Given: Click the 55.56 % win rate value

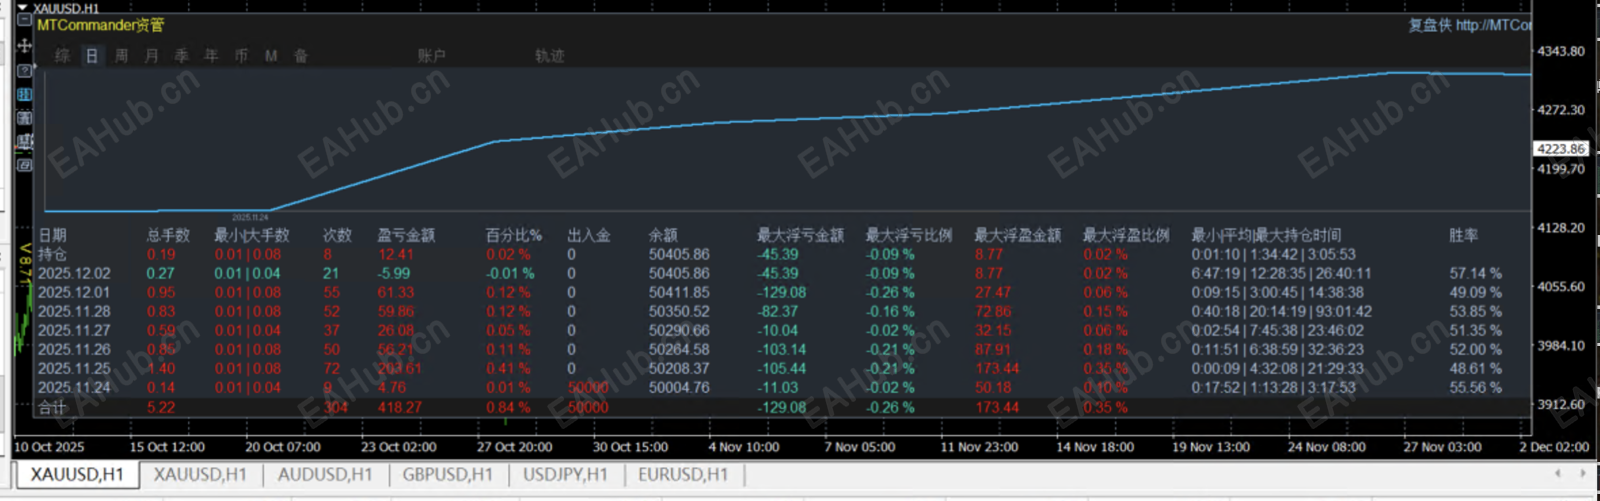Looking at the screenshot, I should (x=1476, y=387).
